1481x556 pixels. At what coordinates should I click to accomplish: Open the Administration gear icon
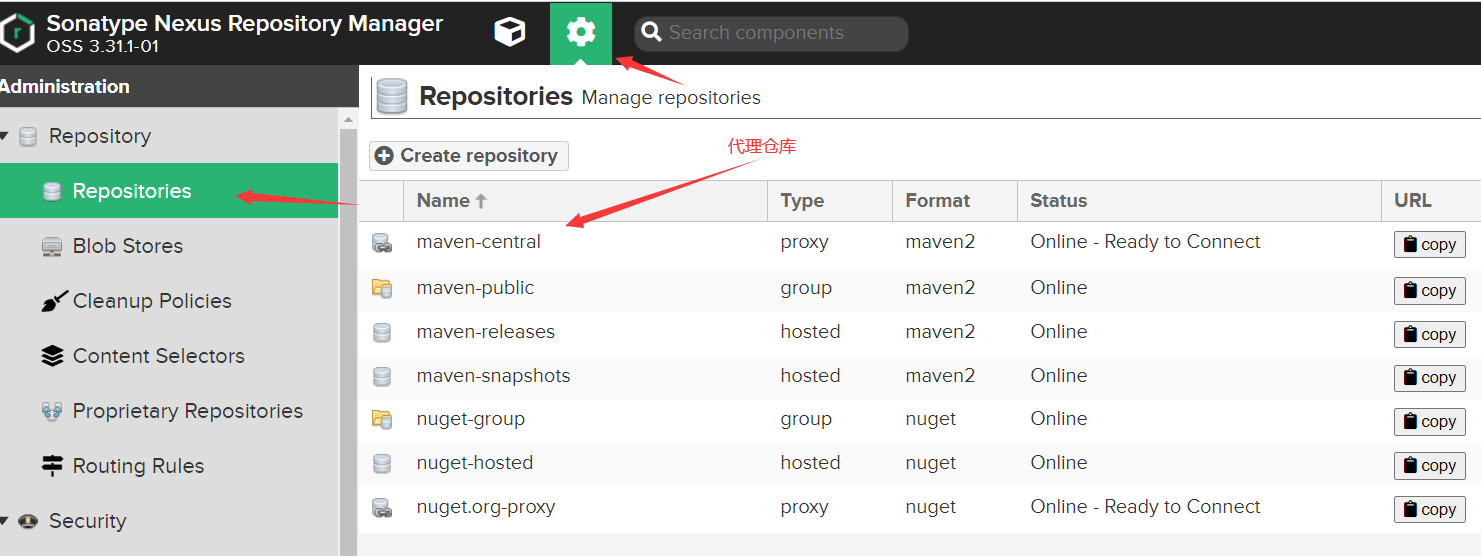tap(581, 33)
